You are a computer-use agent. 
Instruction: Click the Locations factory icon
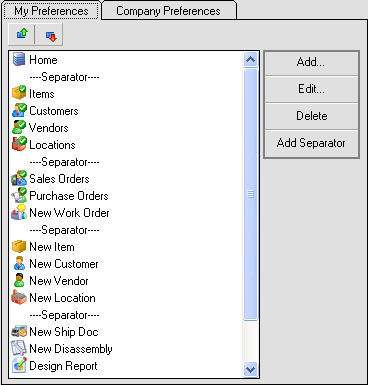(19, 144)
